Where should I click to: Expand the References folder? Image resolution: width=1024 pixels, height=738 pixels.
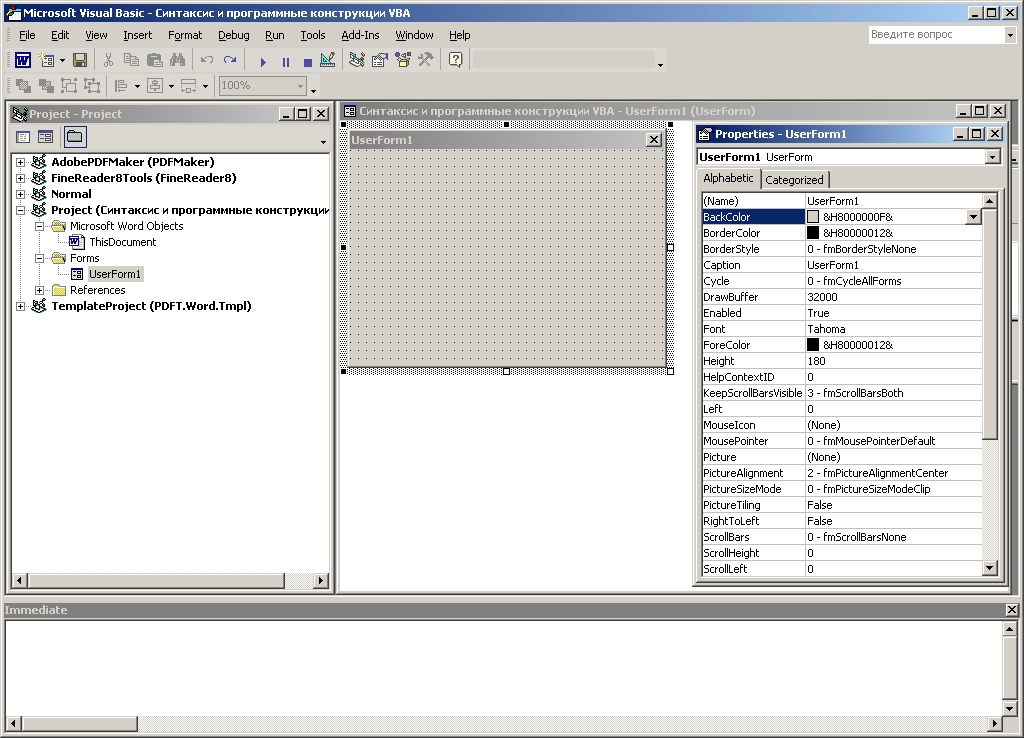click(x=39, y=290)
